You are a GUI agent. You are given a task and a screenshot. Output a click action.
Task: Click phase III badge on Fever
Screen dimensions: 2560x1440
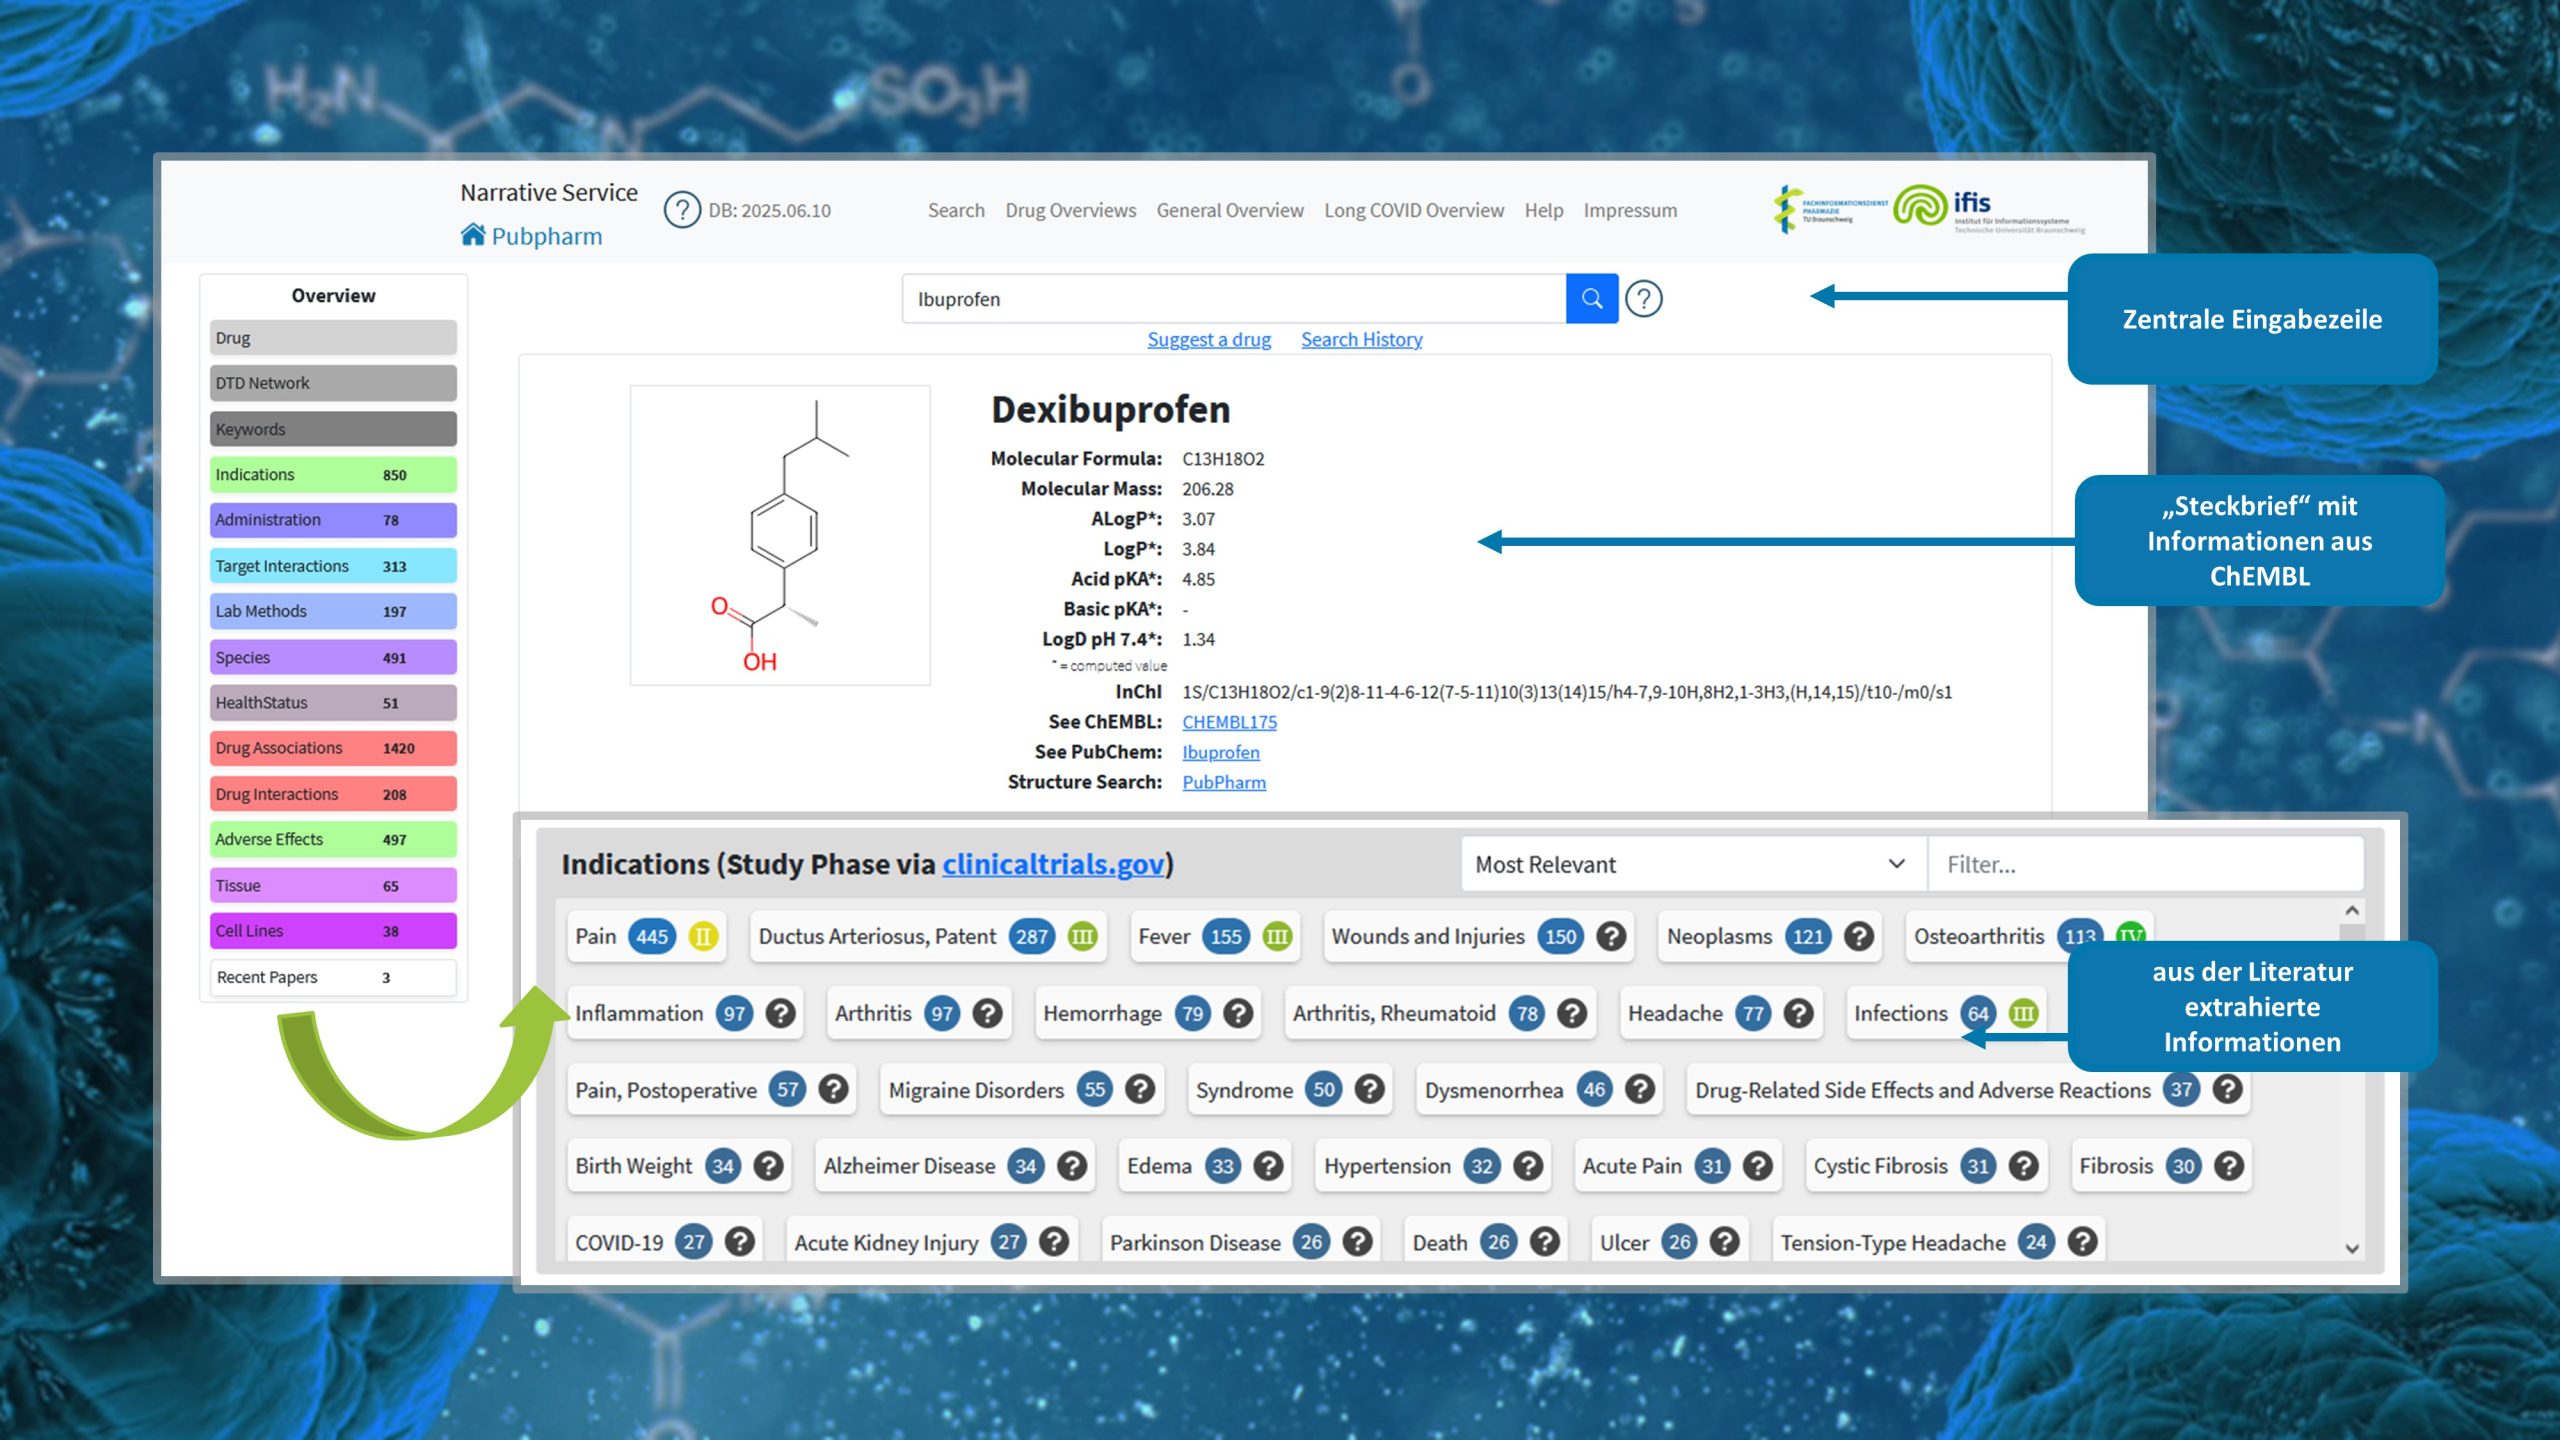pyautogui.click(x=1277, y=936)
